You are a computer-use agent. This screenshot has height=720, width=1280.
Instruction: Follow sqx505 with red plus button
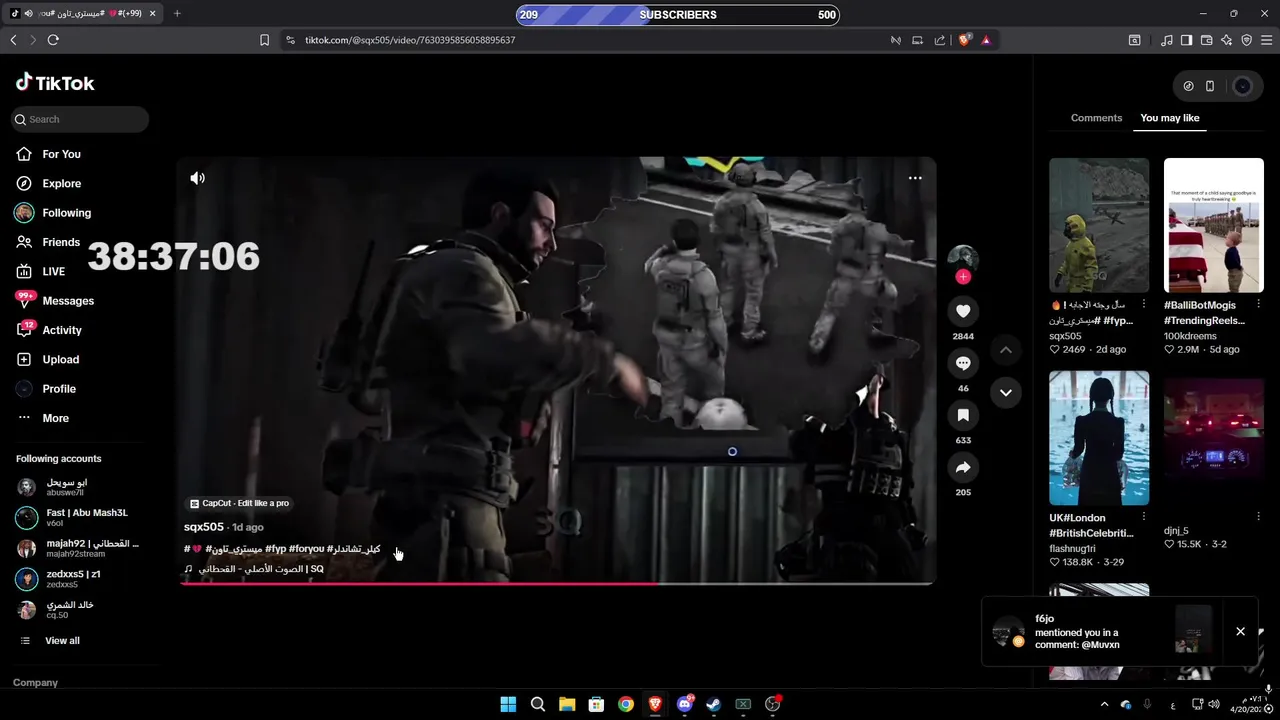(x=963, y=277)
